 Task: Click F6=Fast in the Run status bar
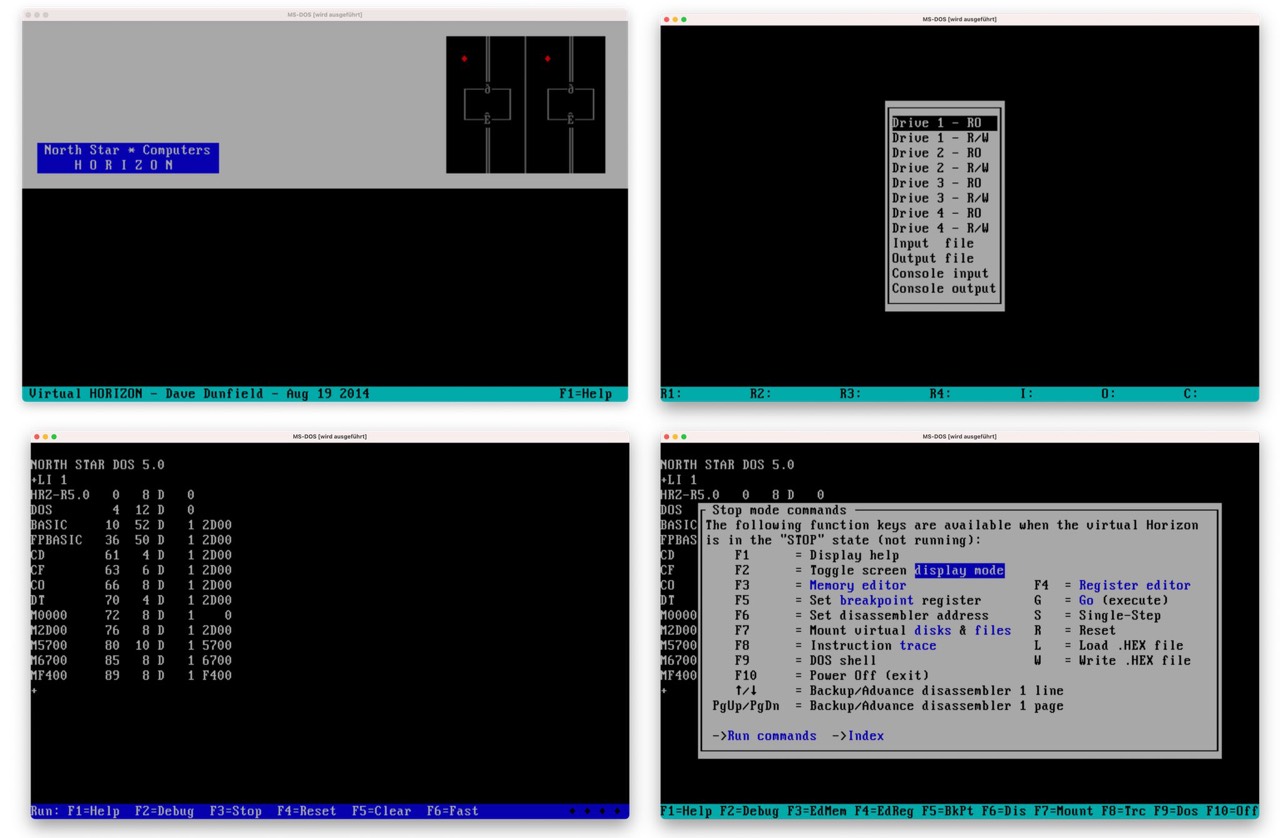pyautogui.click(x=453, y=811)
